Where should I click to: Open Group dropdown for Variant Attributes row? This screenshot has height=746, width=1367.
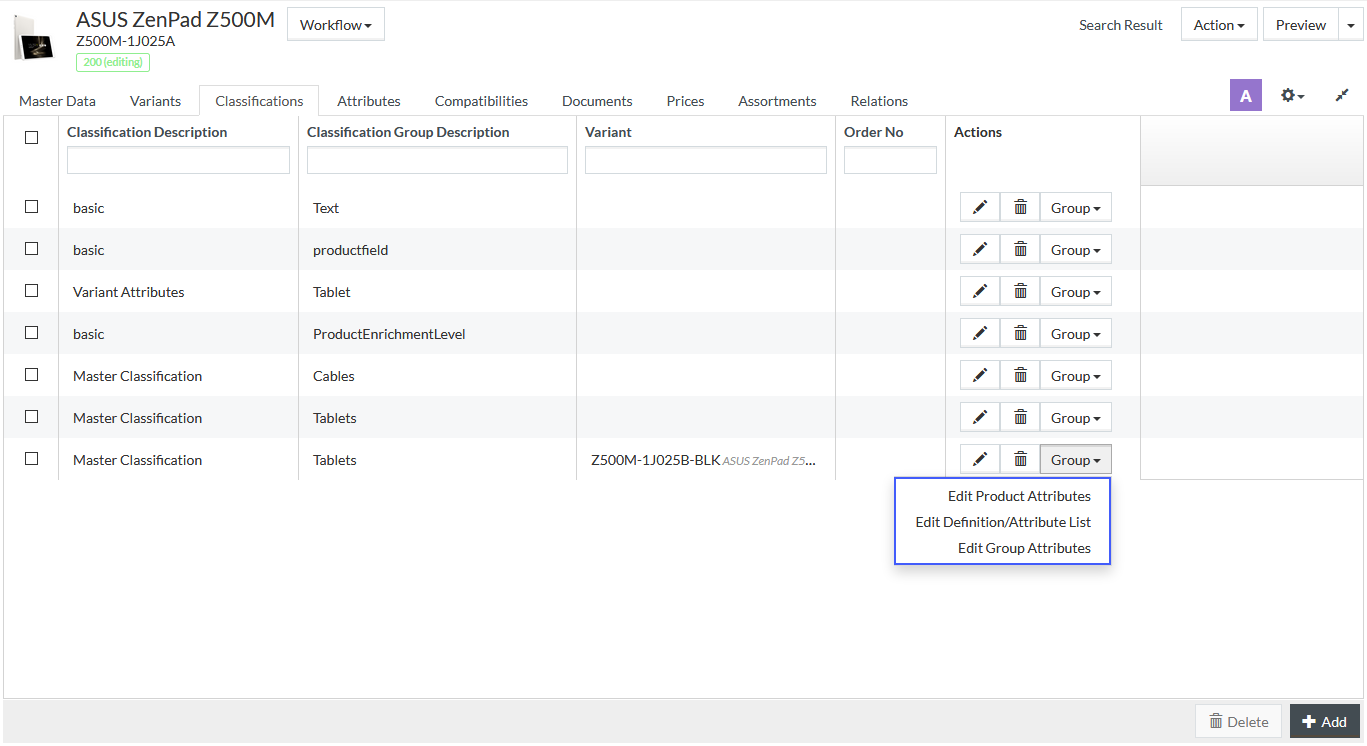[1076, 292]
